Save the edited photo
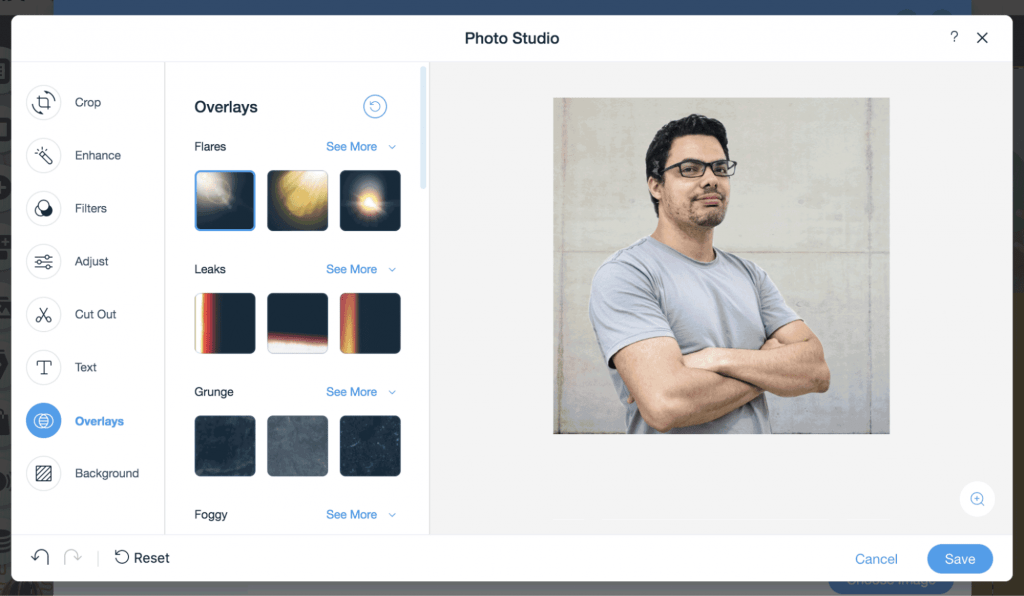The width and height of the screenshot is (1024, 596). pyautogui.click(x=960, y=559)
